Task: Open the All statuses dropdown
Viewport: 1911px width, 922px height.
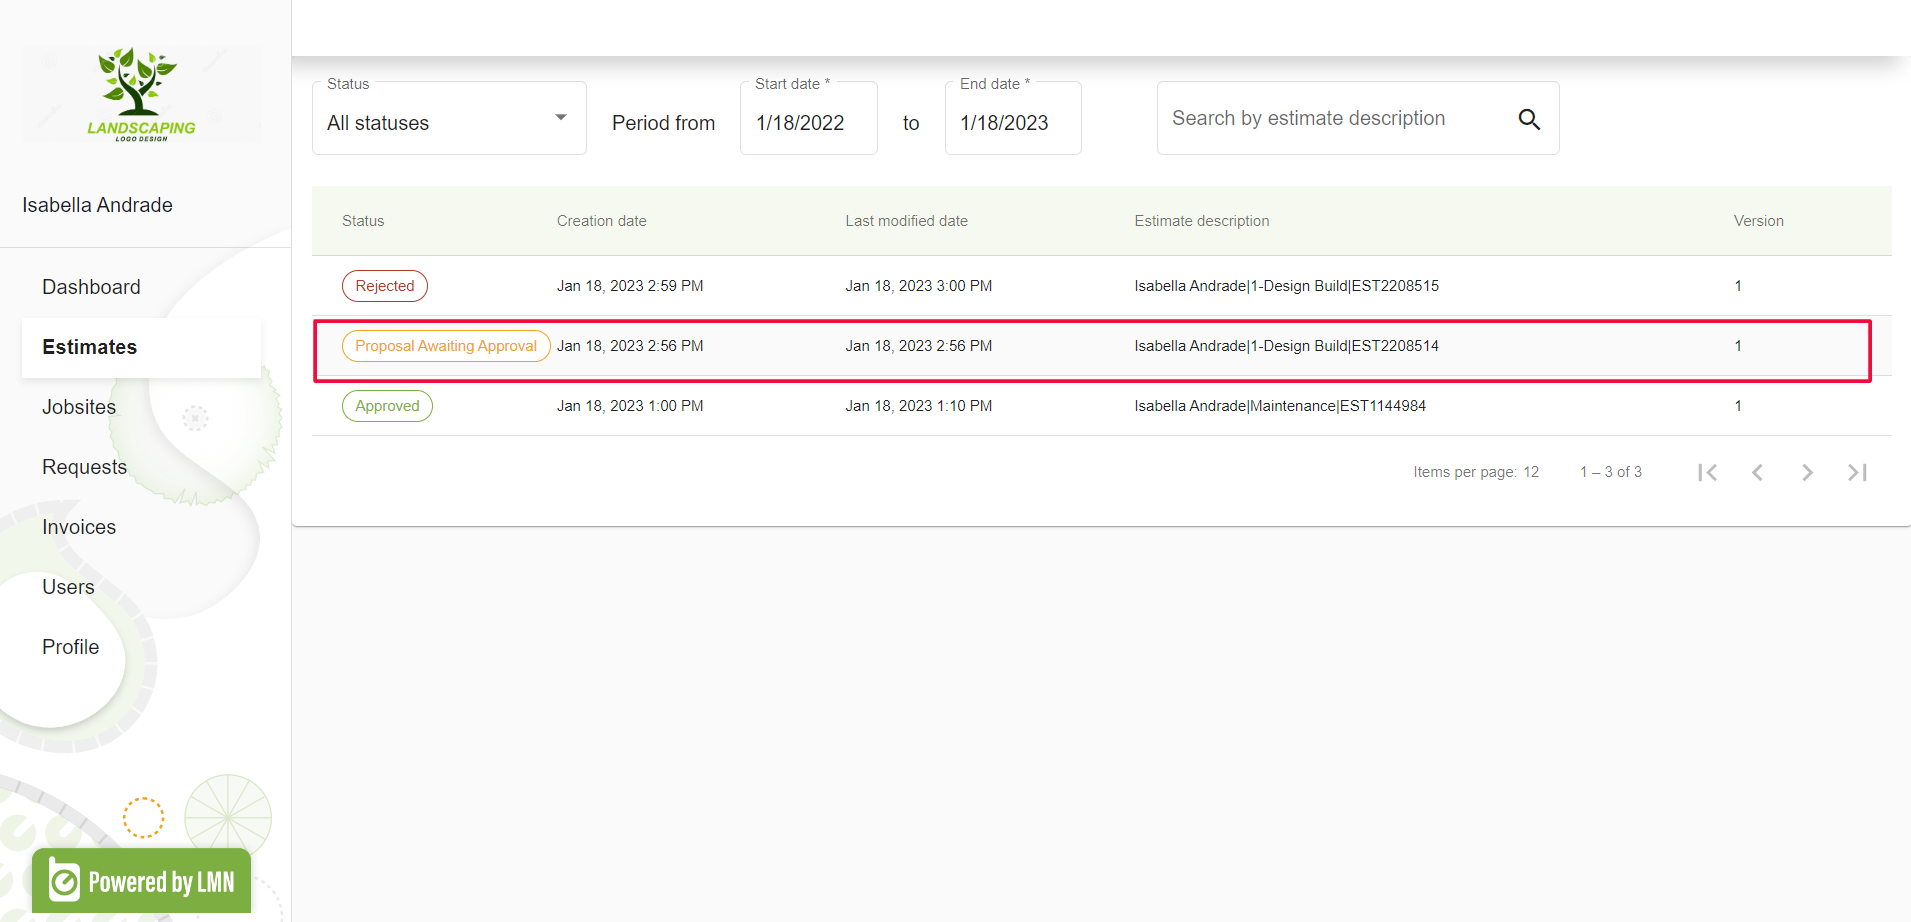Action: (449, 119)
